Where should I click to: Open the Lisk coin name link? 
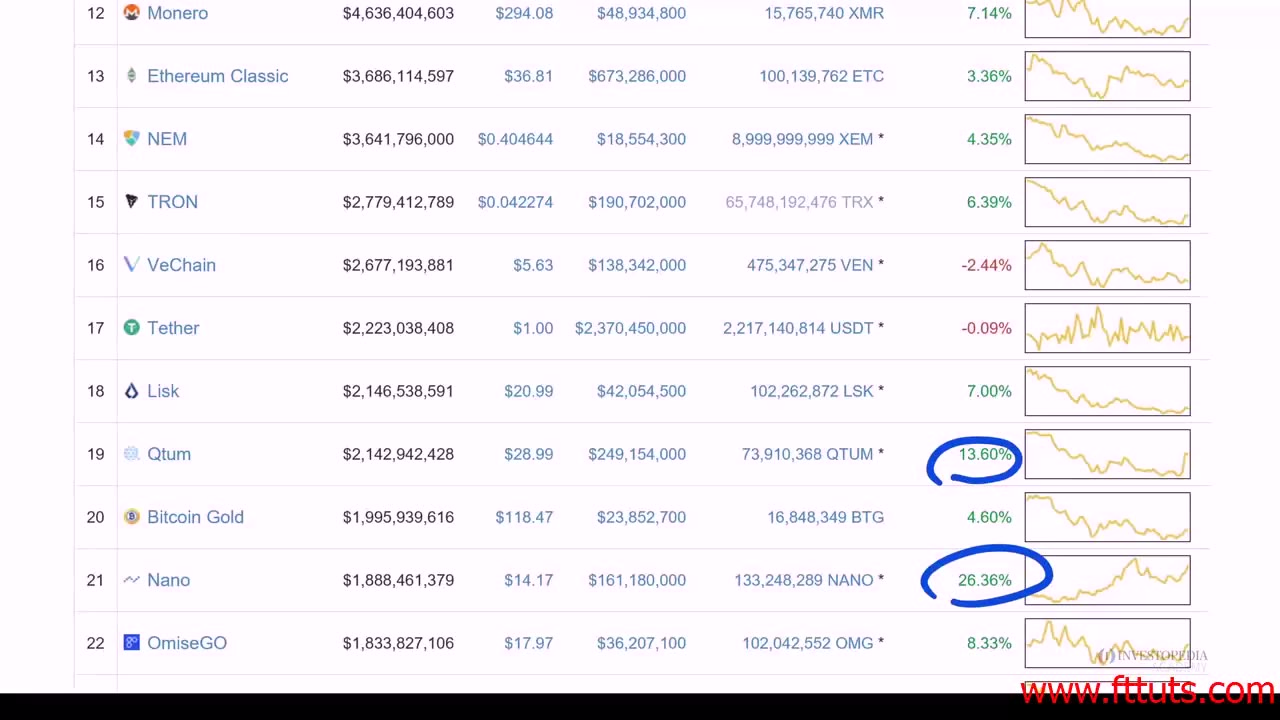(163, 391)
